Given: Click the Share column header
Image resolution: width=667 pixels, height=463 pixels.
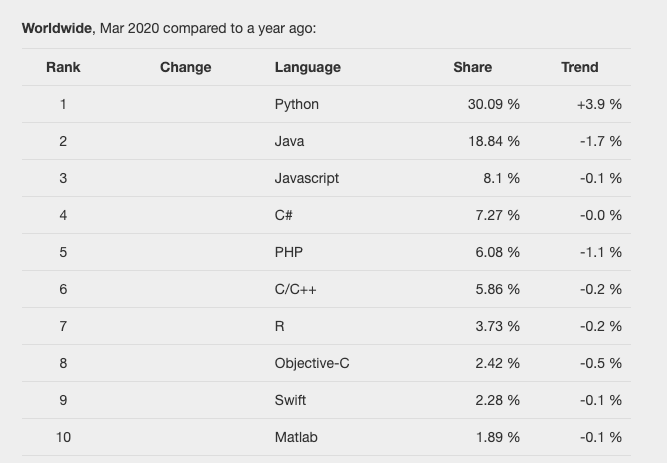Looking at the screenshot, I should point(472,67).
